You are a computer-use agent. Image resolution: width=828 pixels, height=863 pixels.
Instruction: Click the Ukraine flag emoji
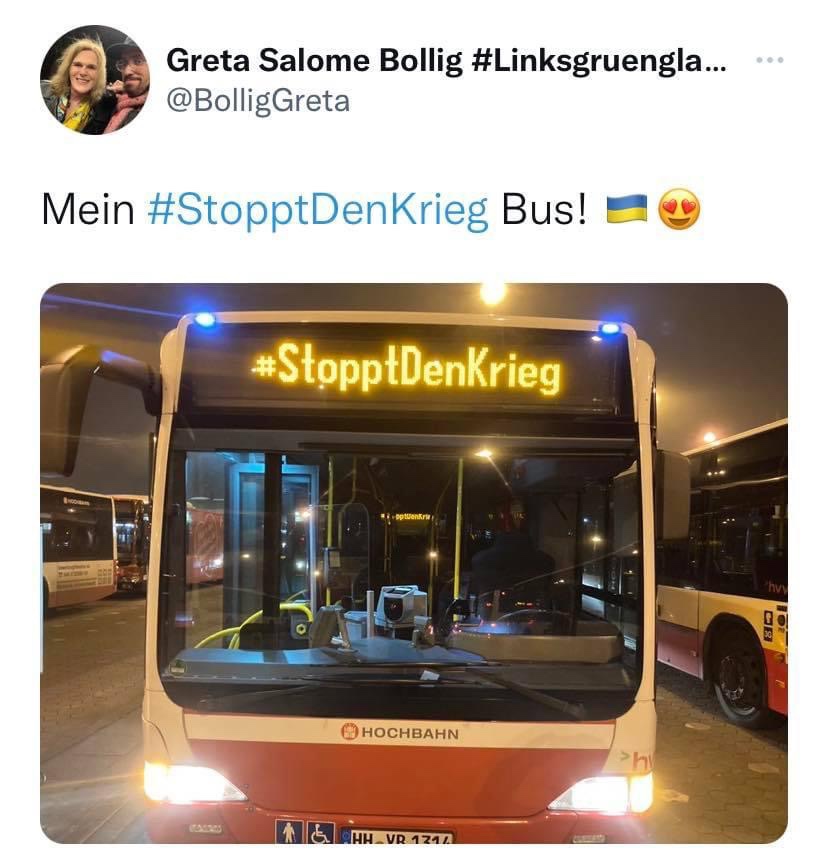627,209
